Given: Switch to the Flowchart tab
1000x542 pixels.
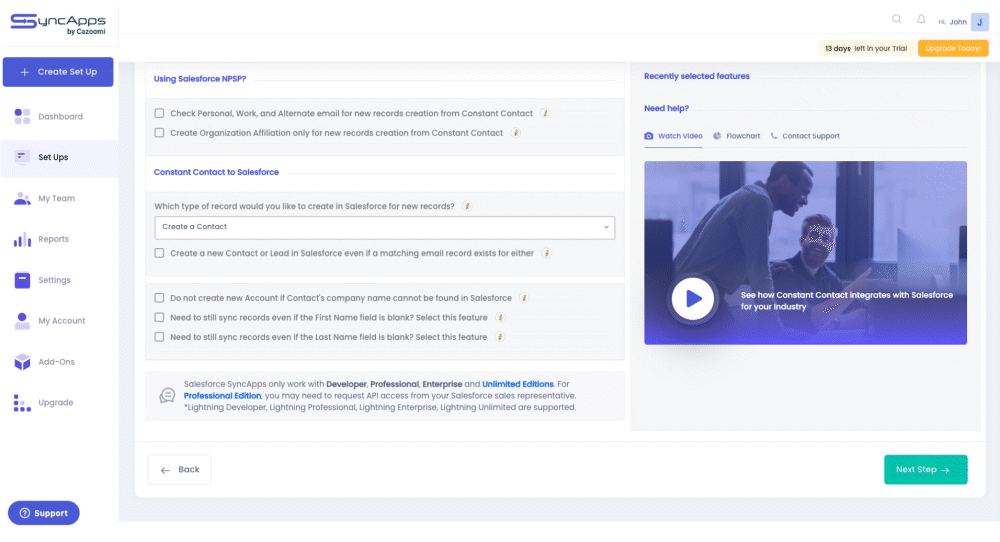Looking at the screenshot, I should pyautogui.click(x=737, y=136).
